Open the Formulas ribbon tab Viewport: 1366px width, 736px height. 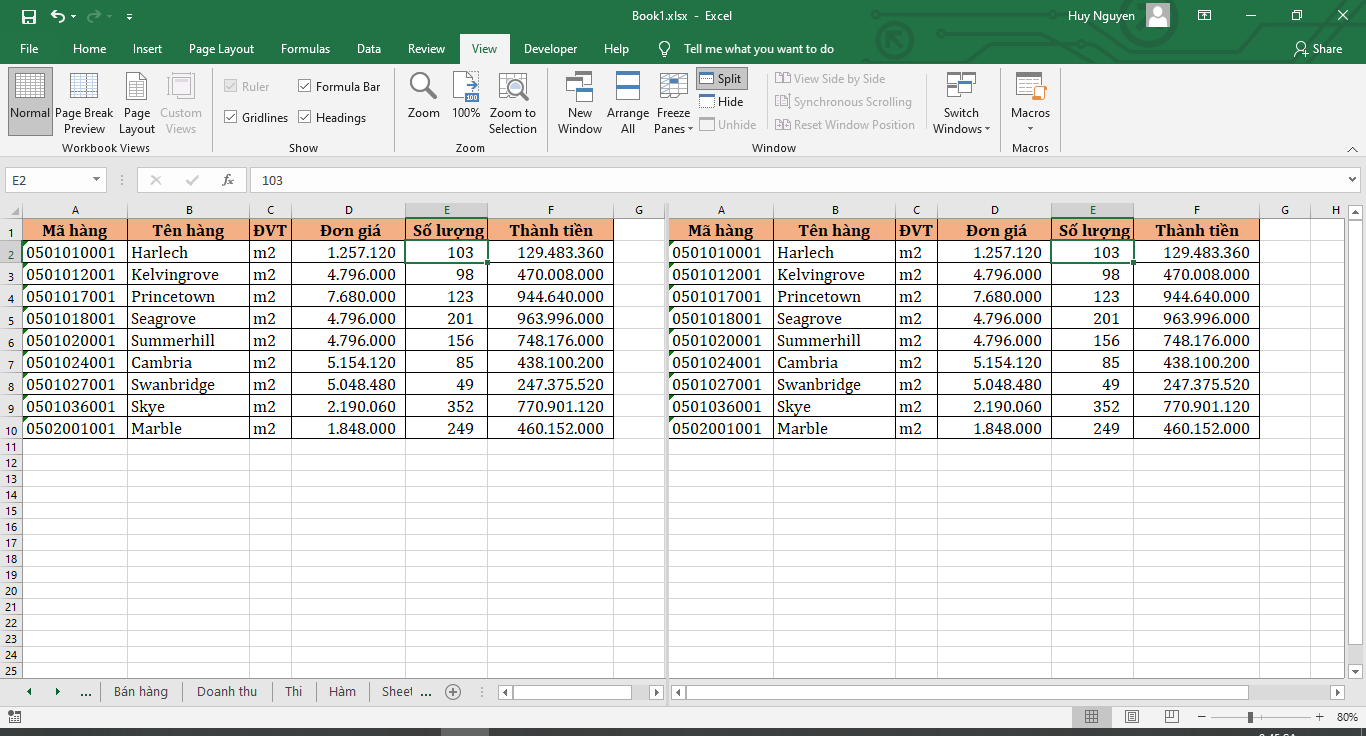click(x=305, y=49)
